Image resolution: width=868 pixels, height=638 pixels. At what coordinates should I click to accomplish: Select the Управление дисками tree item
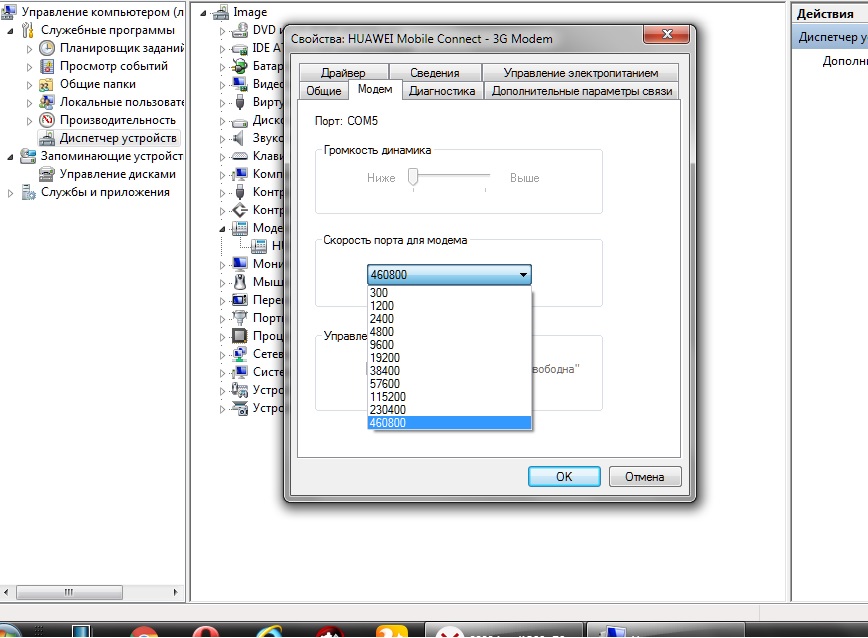click(117, 174)
